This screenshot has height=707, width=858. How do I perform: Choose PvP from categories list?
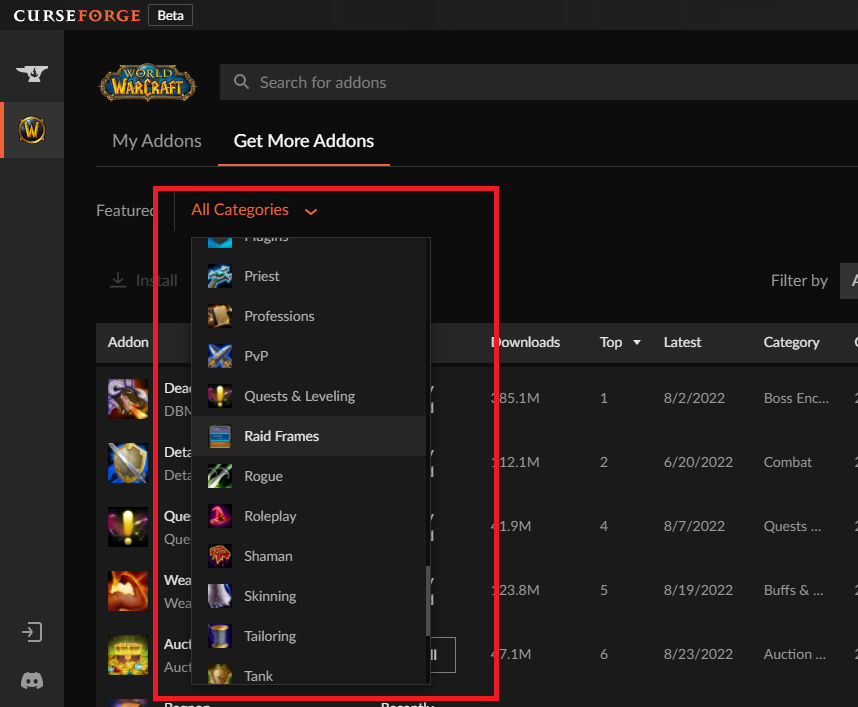coord(309,356)
